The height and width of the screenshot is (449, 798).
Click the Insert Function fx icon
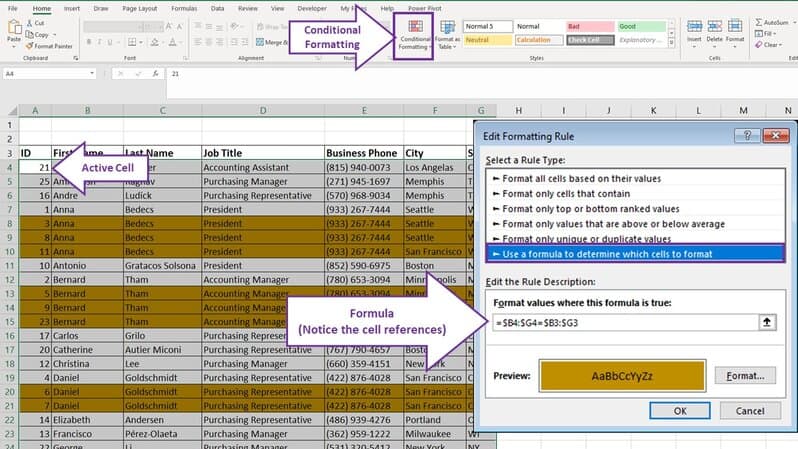(x=155, y=74)
